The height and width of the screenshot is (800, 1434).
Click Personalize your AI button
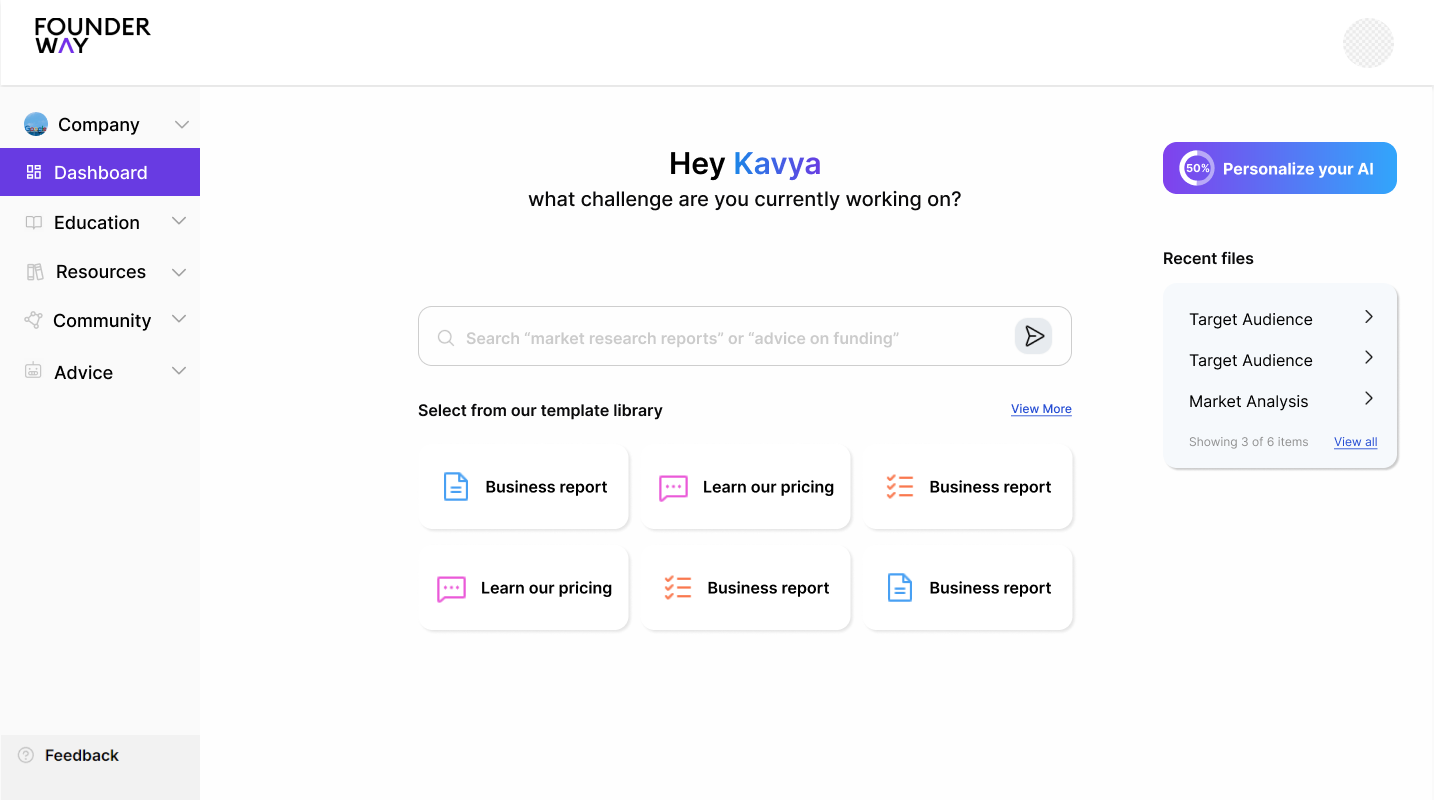pyautogui.click(x=1280, y=168)
